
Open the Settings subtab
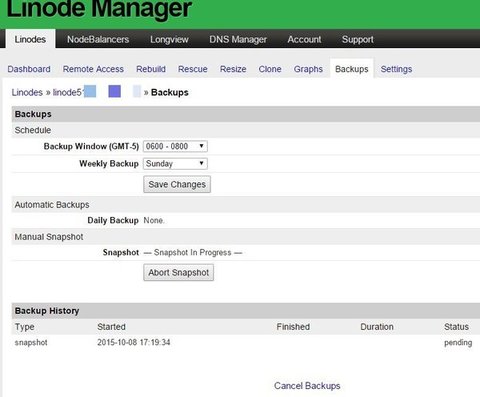pos(396,69)
